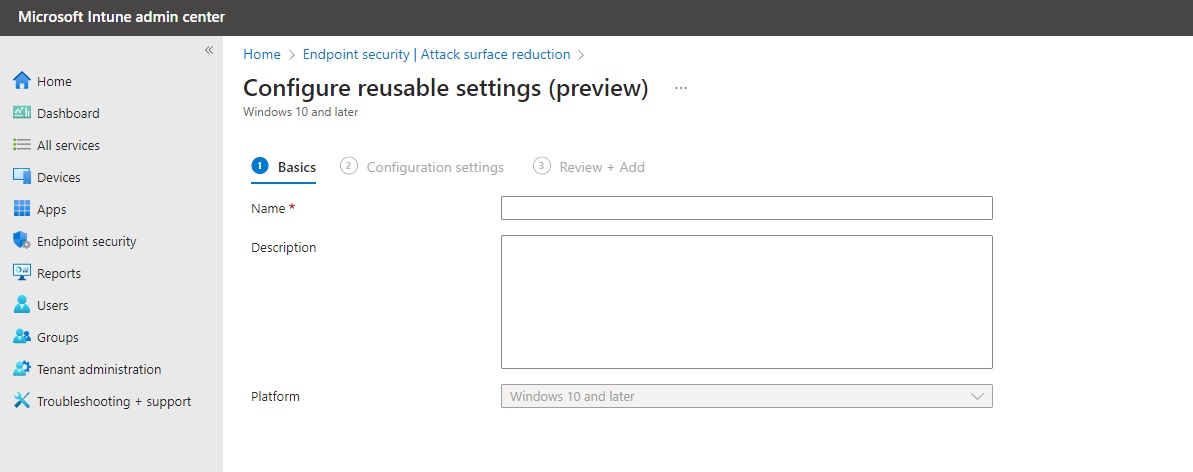Open Endpoint security | Attack surface reduction breadcrumb

pos(437,55)
